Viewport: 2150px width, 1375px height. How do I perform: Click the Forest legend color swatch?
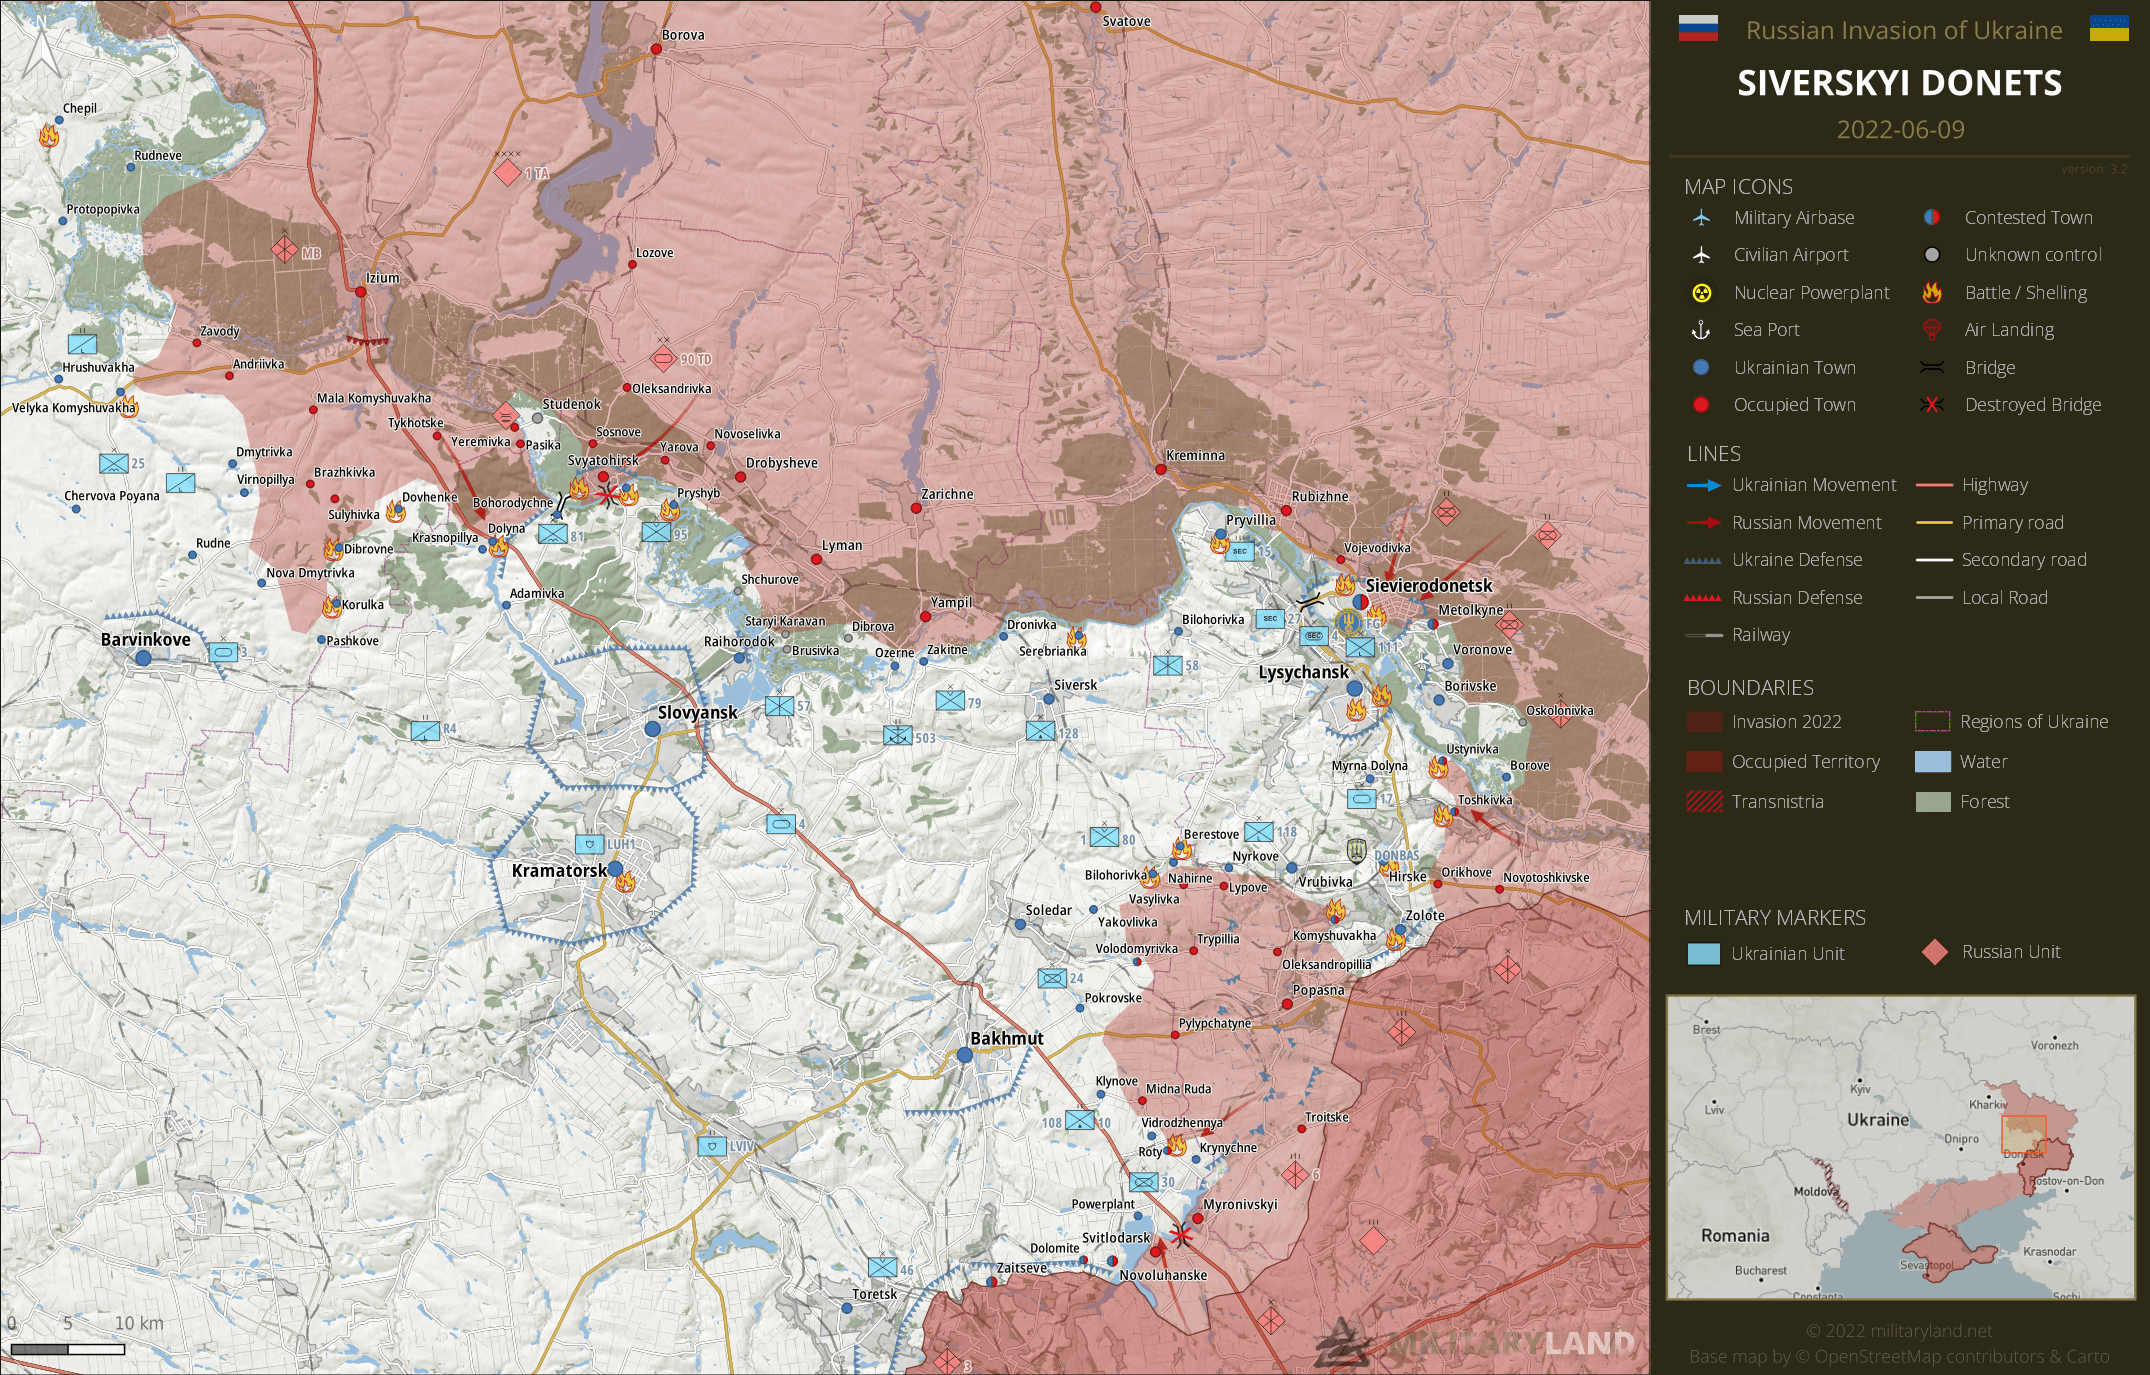click(x=1932, y=802)
